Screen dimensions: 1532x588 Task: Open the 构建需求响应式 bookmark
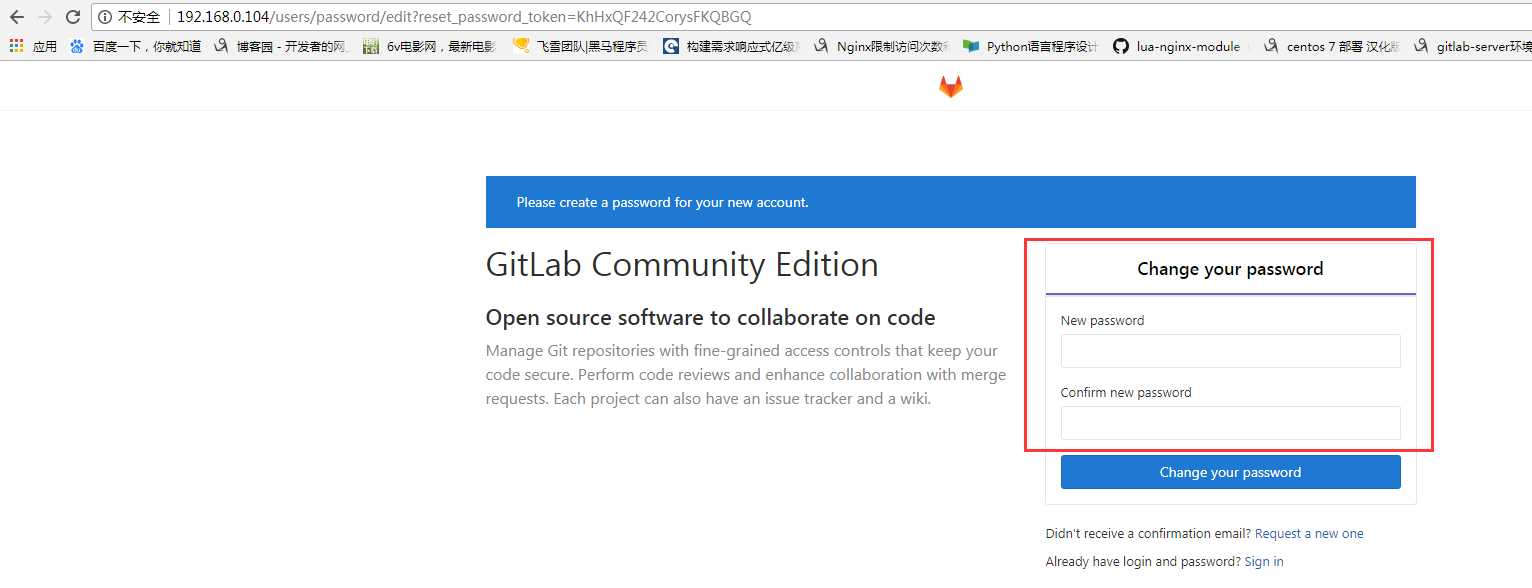point(731,46)
